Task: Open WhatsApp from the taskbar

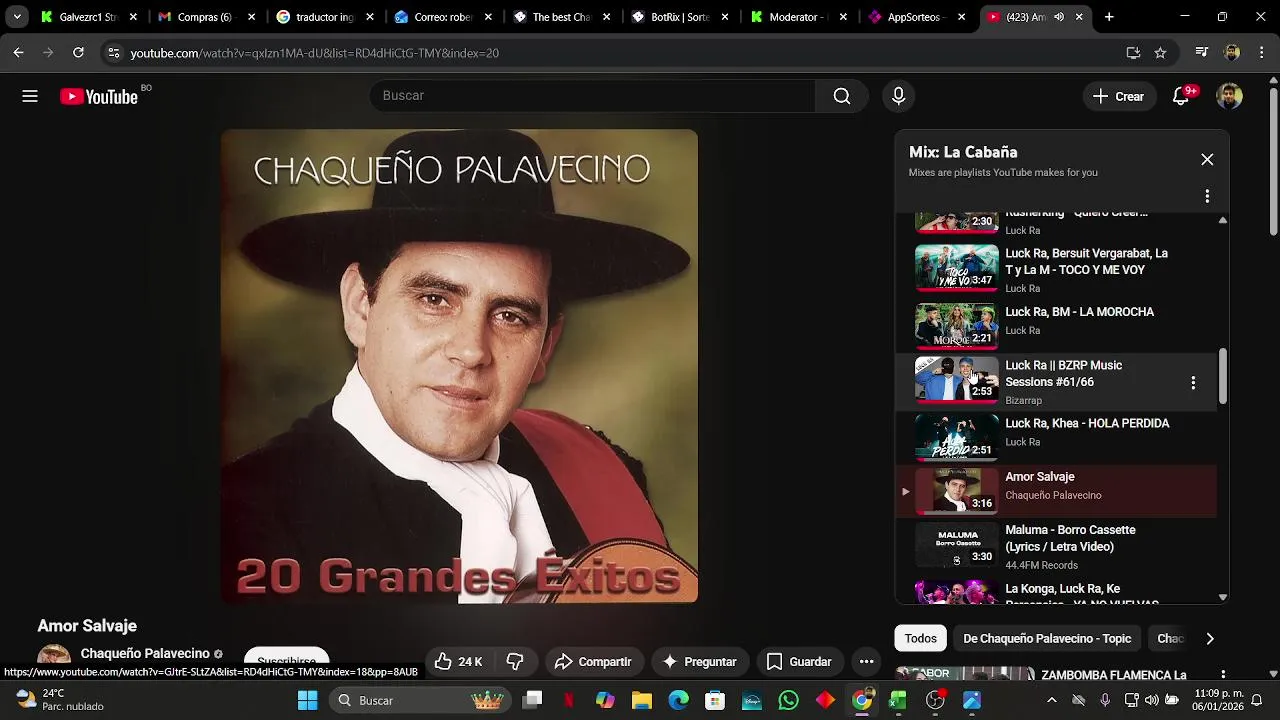Action: point(789,700)
